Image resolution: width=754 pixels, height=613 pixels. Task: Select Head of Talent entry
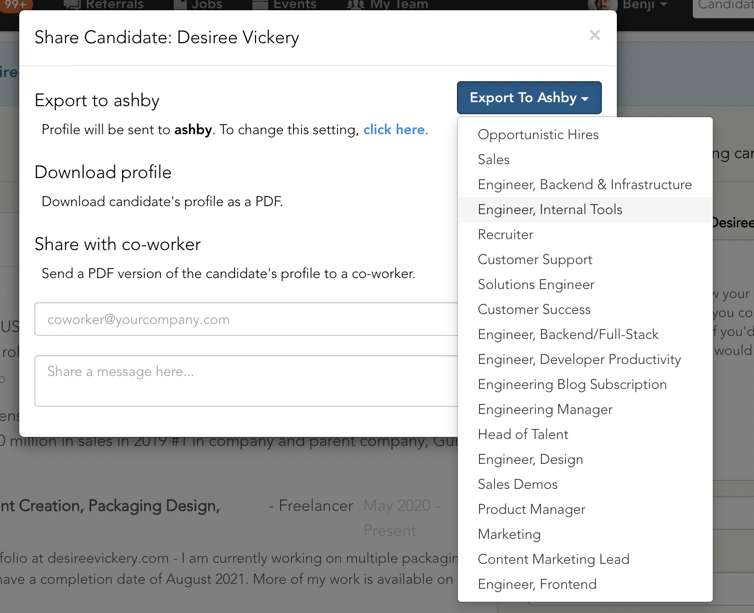(x=585, y=435)
